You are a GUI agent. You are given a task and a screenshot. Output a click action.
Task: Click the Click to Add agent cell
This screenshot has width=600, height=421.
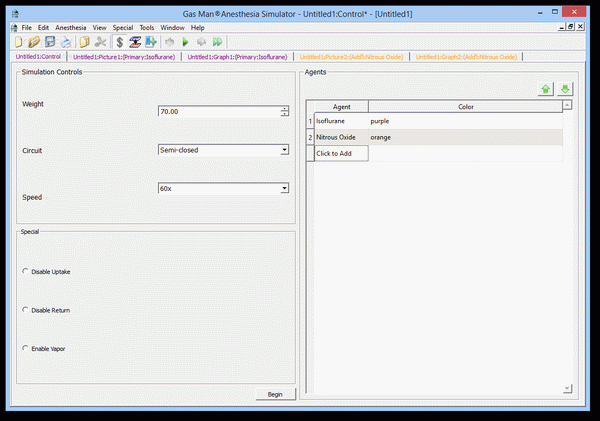coord(341,153)
